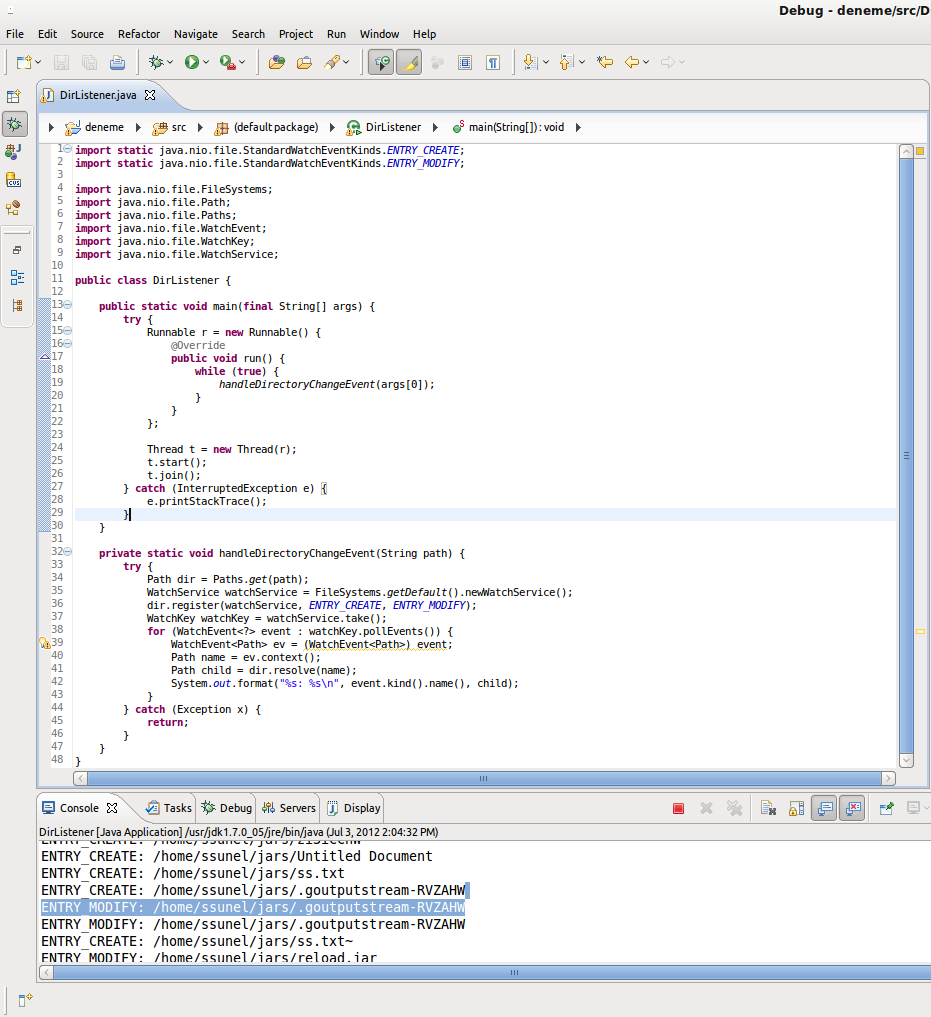This screenshot has height=1017, width=931.
Task: Toggle Show Whitespace Characters pilcrow button
Action: pos(493,62)
